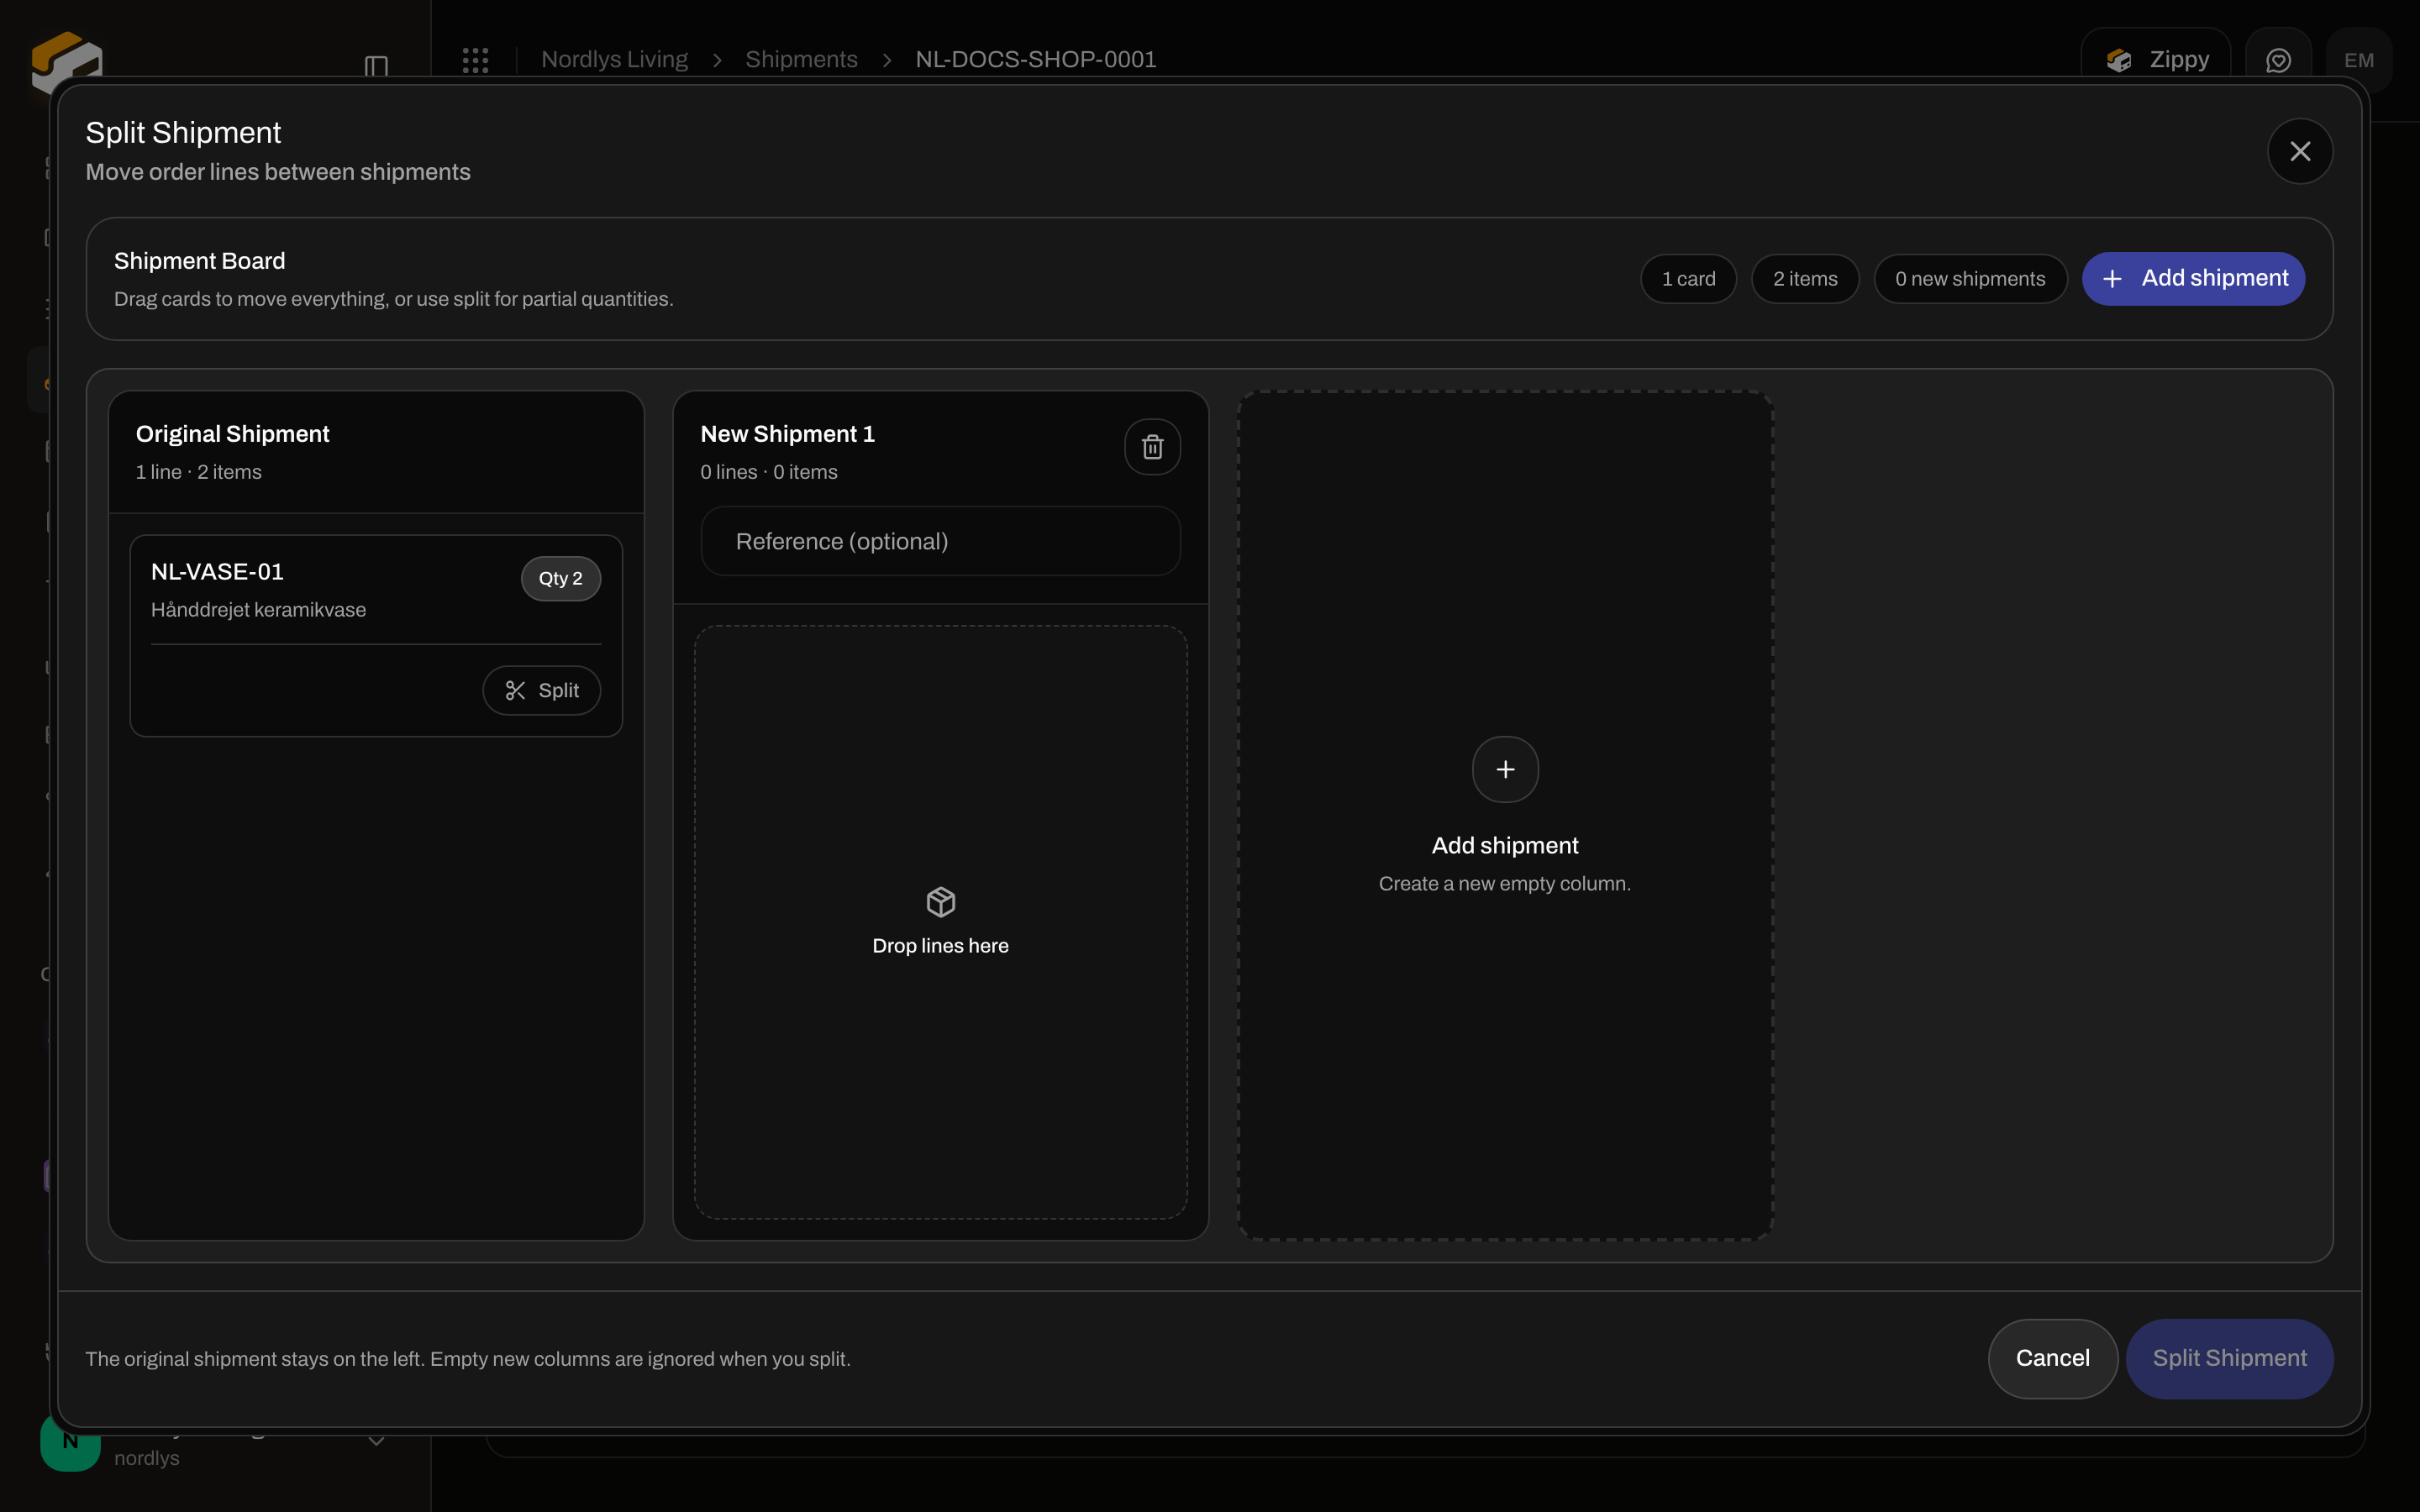Screen dimensions: 2420x1512
Task: Click the 2 items counter pill
Action: tap(1805, 279)
